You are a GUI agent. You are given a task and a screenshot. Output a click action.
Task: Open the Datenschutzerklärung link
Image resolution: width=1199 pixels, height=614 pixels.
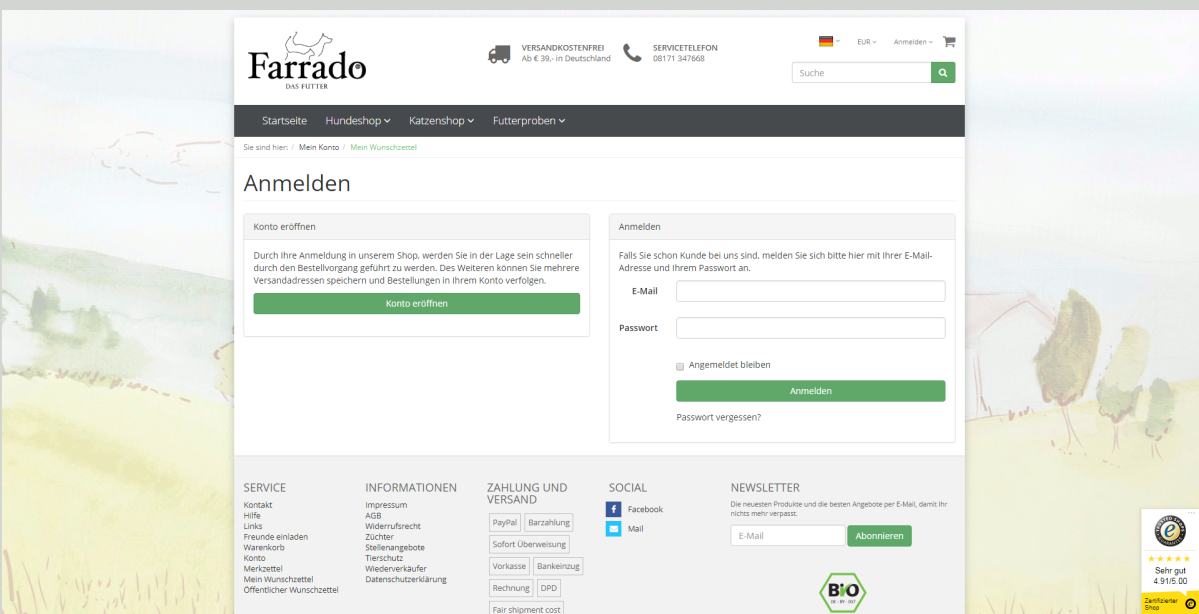tap(406, 580)
